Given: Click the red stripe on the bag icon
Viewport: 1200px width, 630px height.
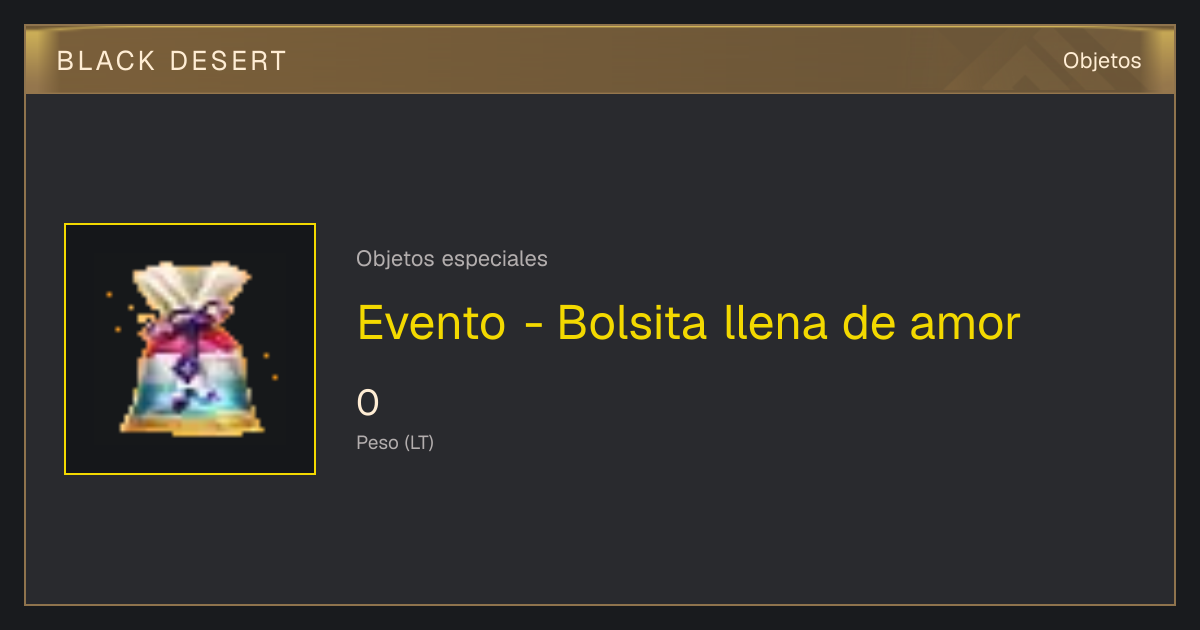Looking at the screenshot, I should pyautogui.click(x=192, y=352).
